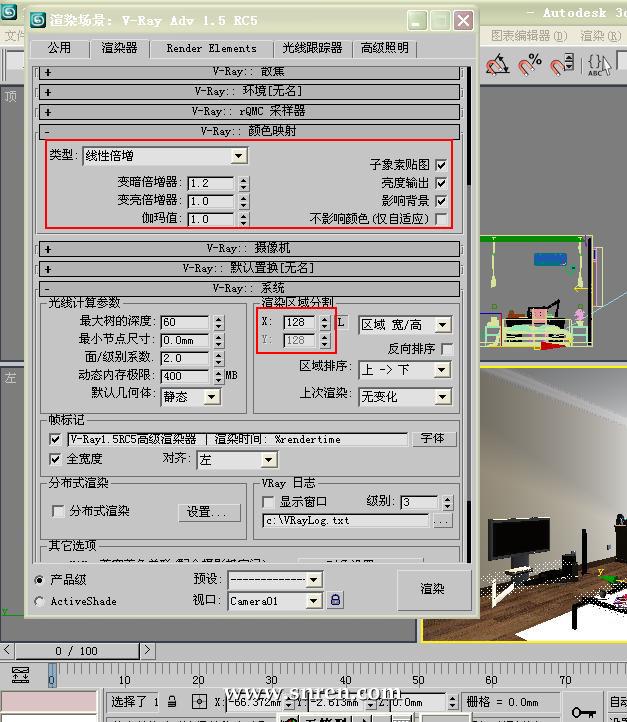This screenshot has width=627, height=722.
Task: Click the 伽玛值 spinner arrows
Action: (244, 219)
